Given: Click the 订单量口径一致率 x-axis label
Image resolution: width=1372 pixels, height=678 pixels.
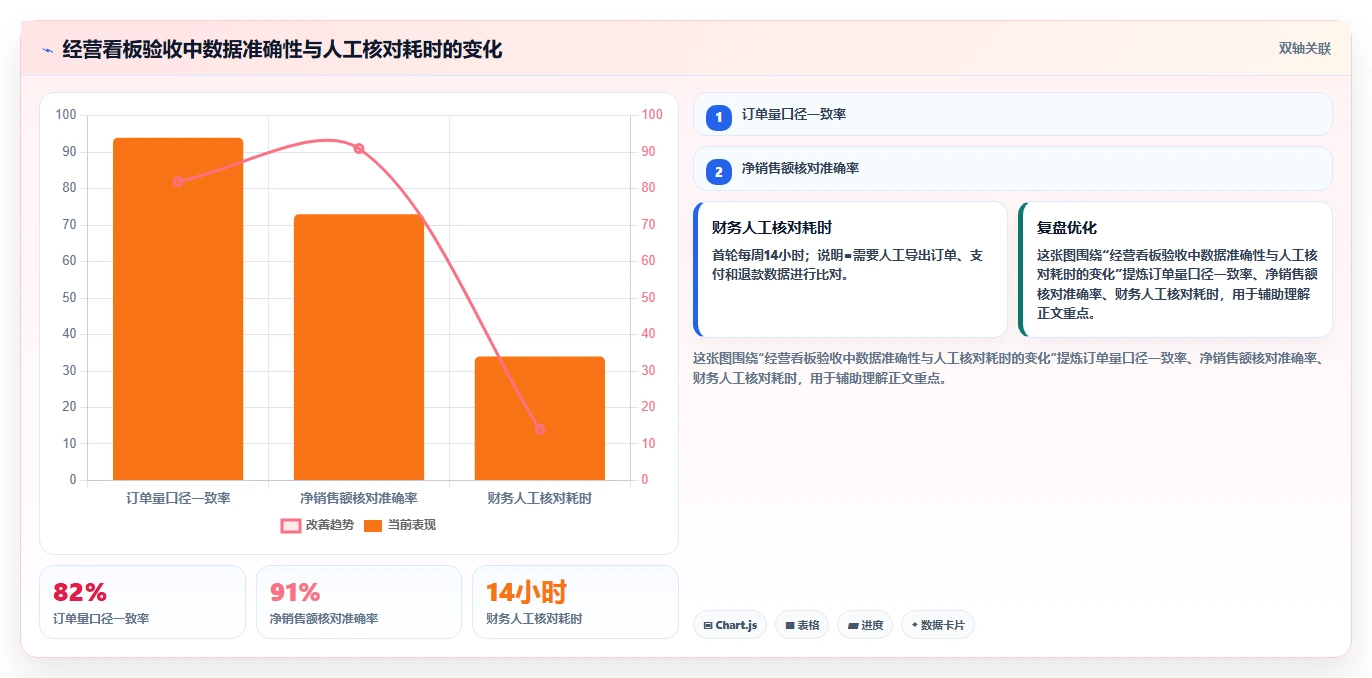Looking at the screenshot, I should click(178, 498).
